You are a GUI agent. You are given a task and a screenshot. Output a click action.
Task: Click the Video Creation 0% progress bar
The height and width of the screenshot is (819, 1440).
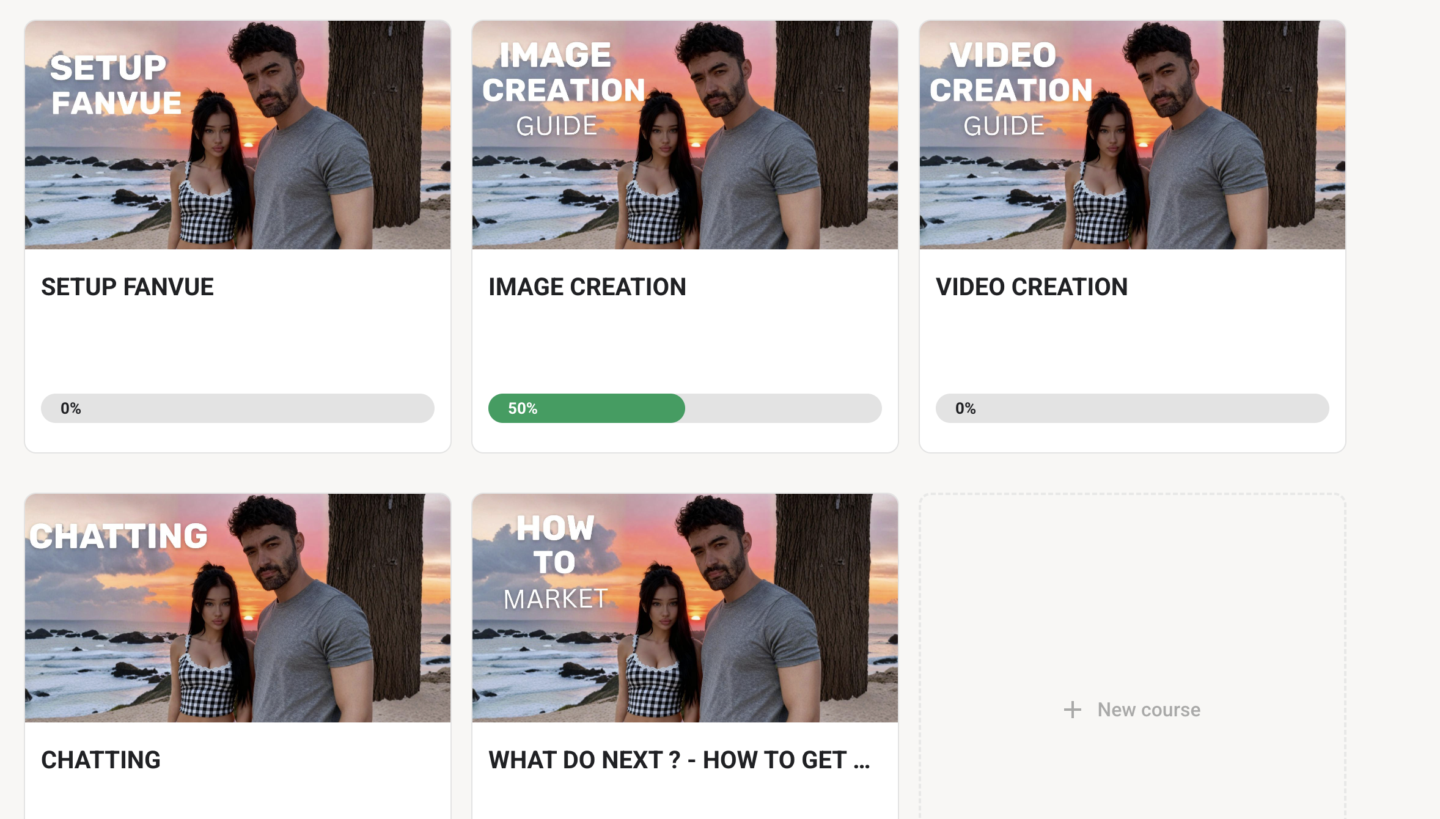[1132, 408]
